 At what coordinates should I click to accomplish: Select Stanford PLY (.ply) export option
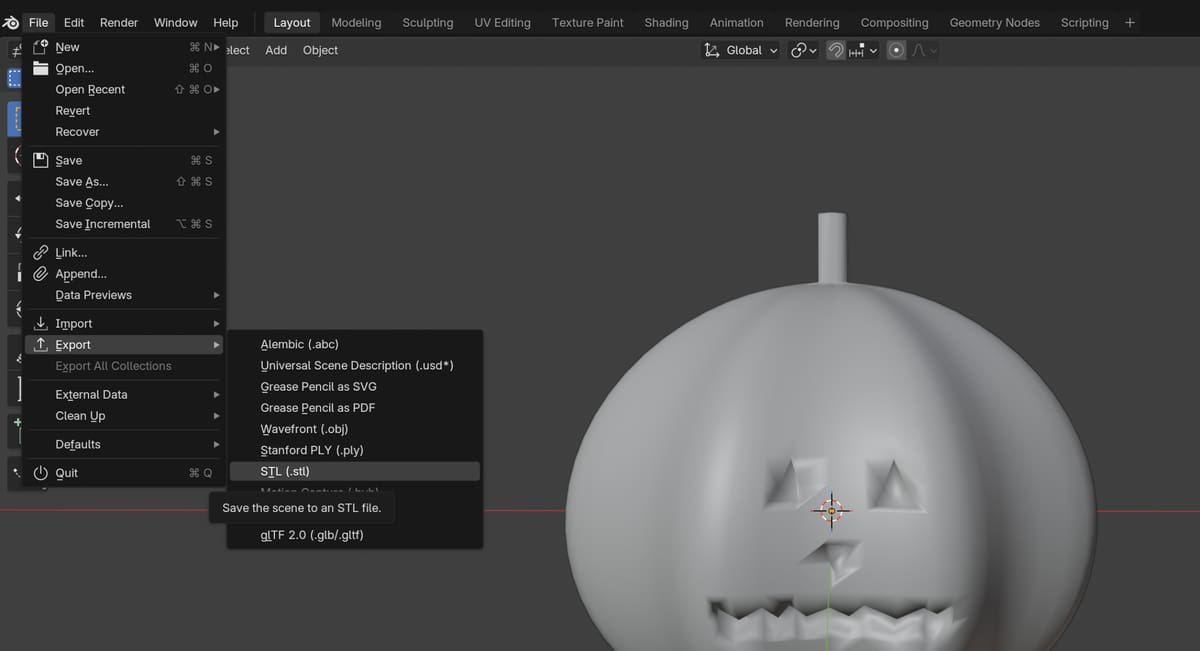[x=355, y=450]
